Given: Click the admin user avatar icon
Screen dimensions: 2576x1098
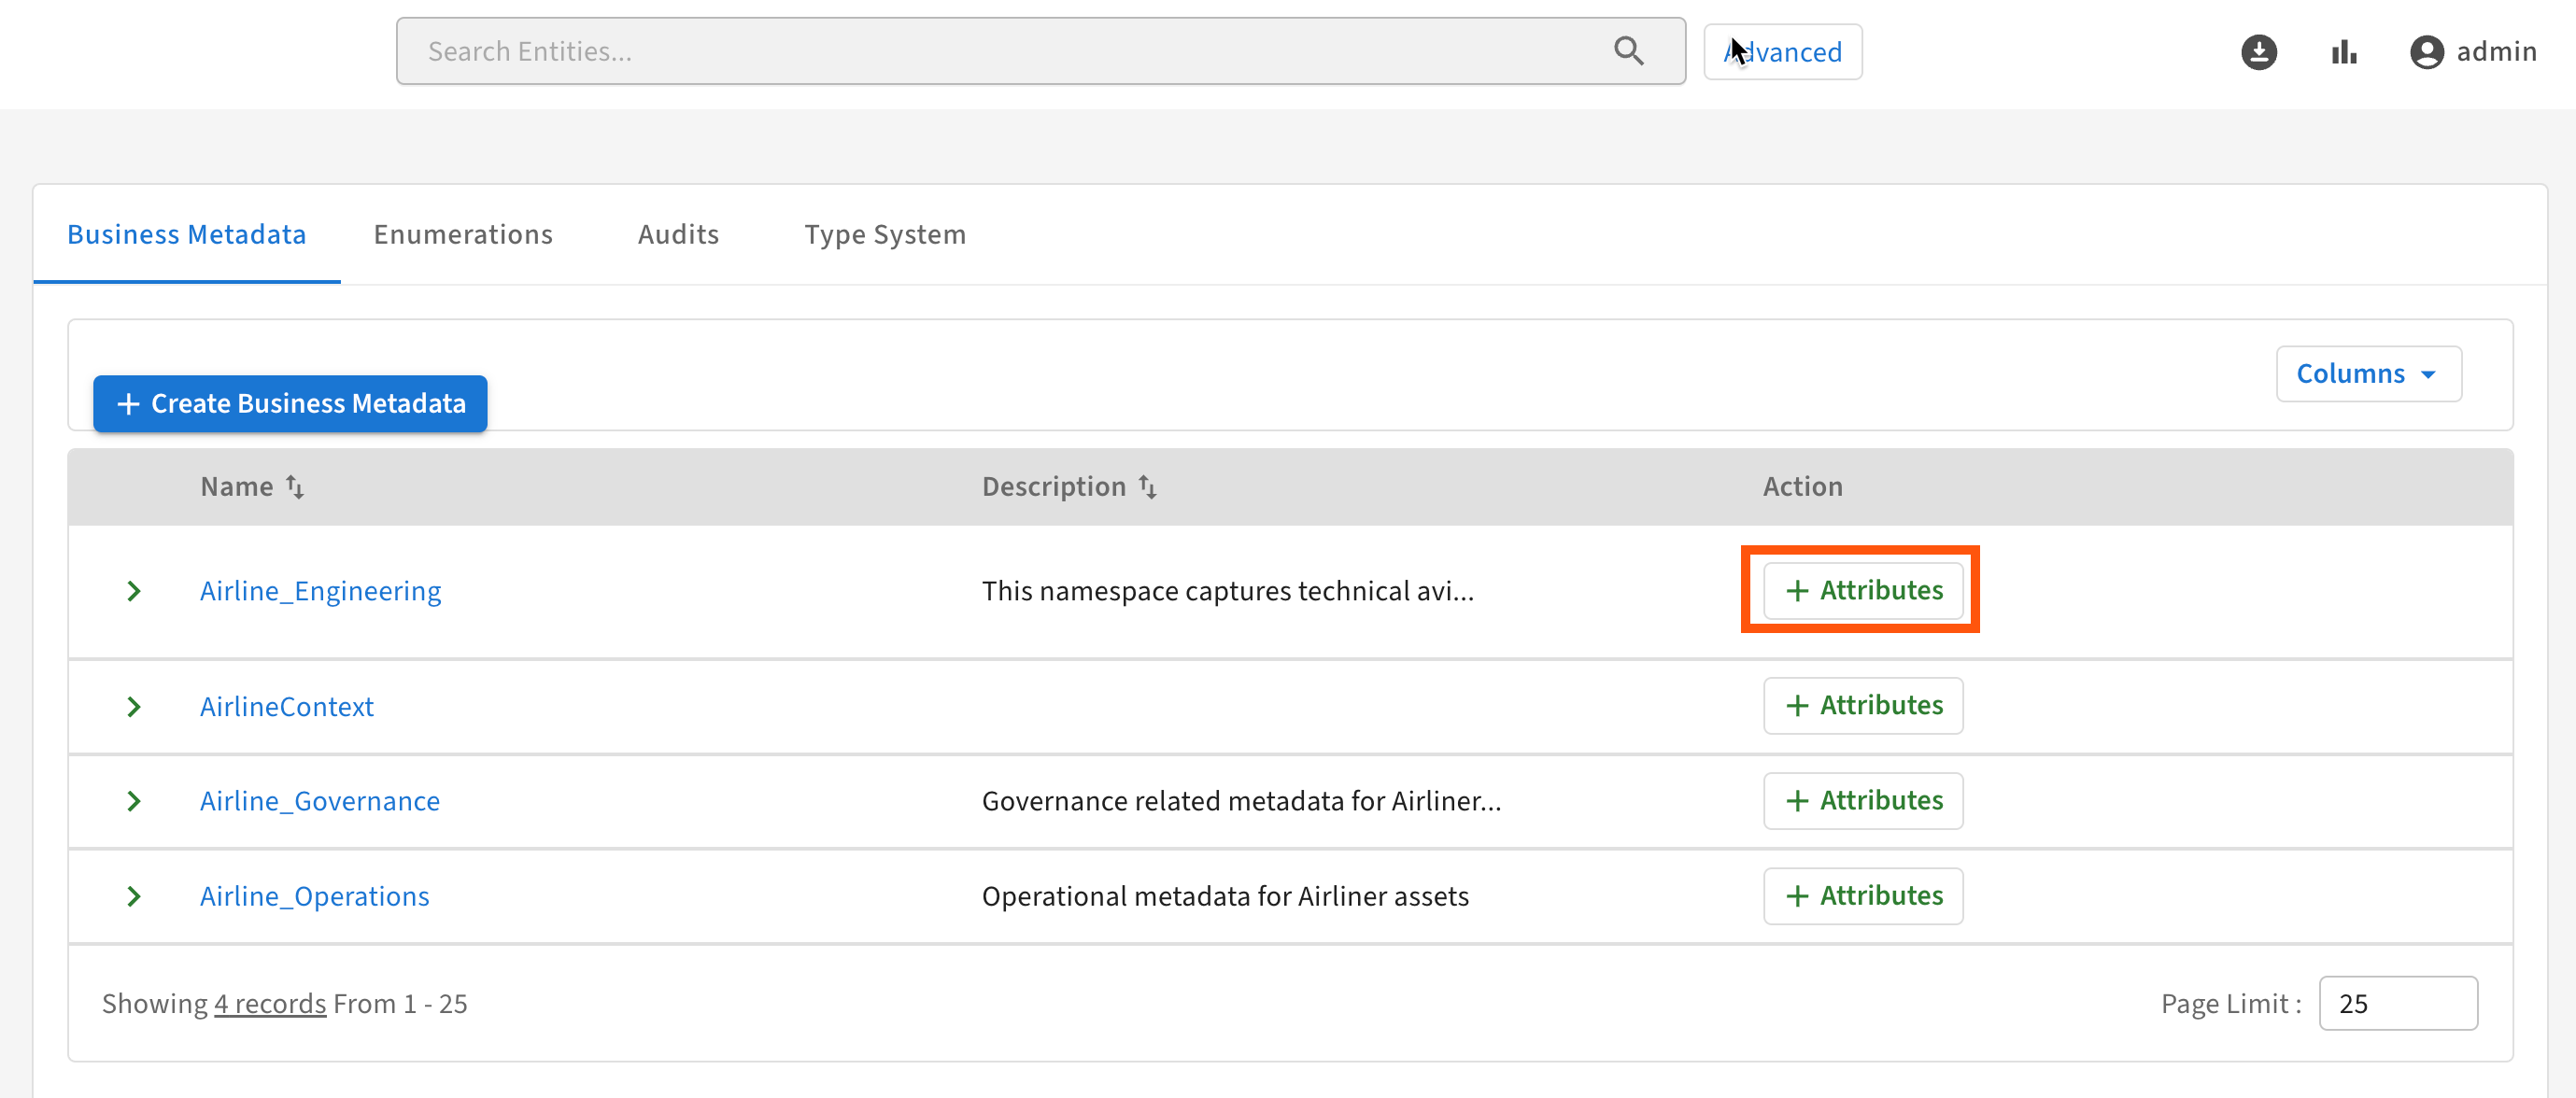Looking at the screenshot, I should click(x=2426, y=52).
